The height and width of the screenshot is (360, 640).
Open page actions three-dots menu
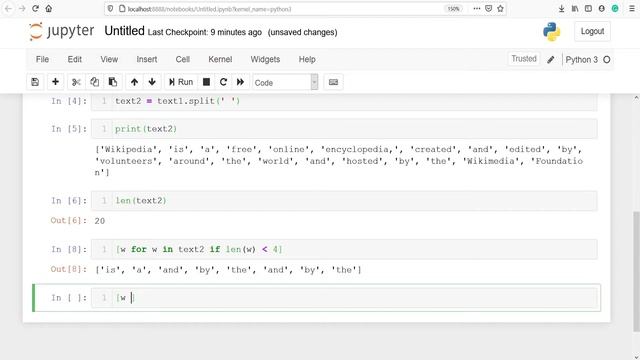point(476,9)
